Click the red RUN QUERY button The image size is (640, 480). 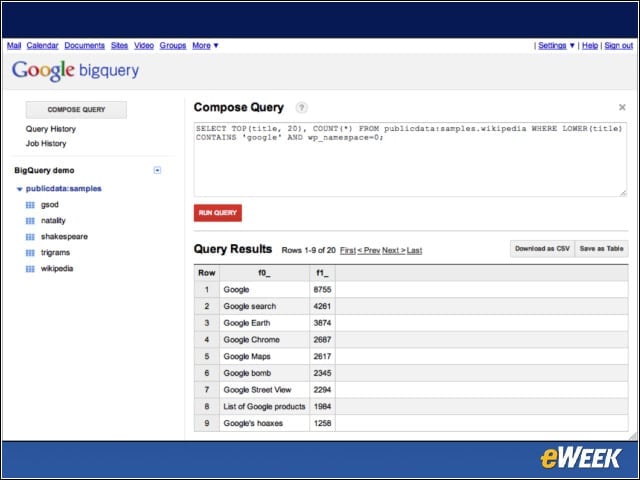218,213
